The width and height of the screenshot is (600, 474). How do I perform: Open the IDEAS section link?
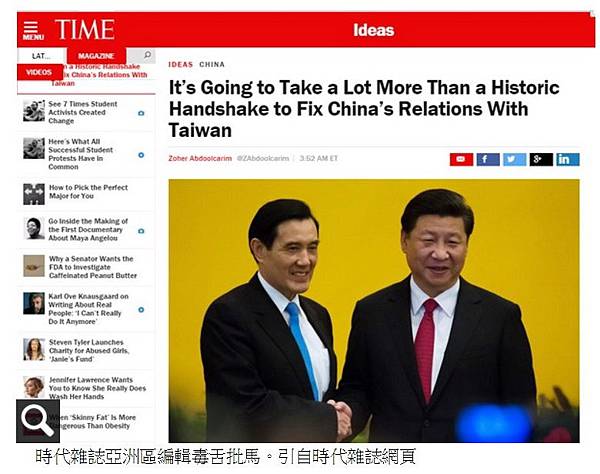[181, 64]
